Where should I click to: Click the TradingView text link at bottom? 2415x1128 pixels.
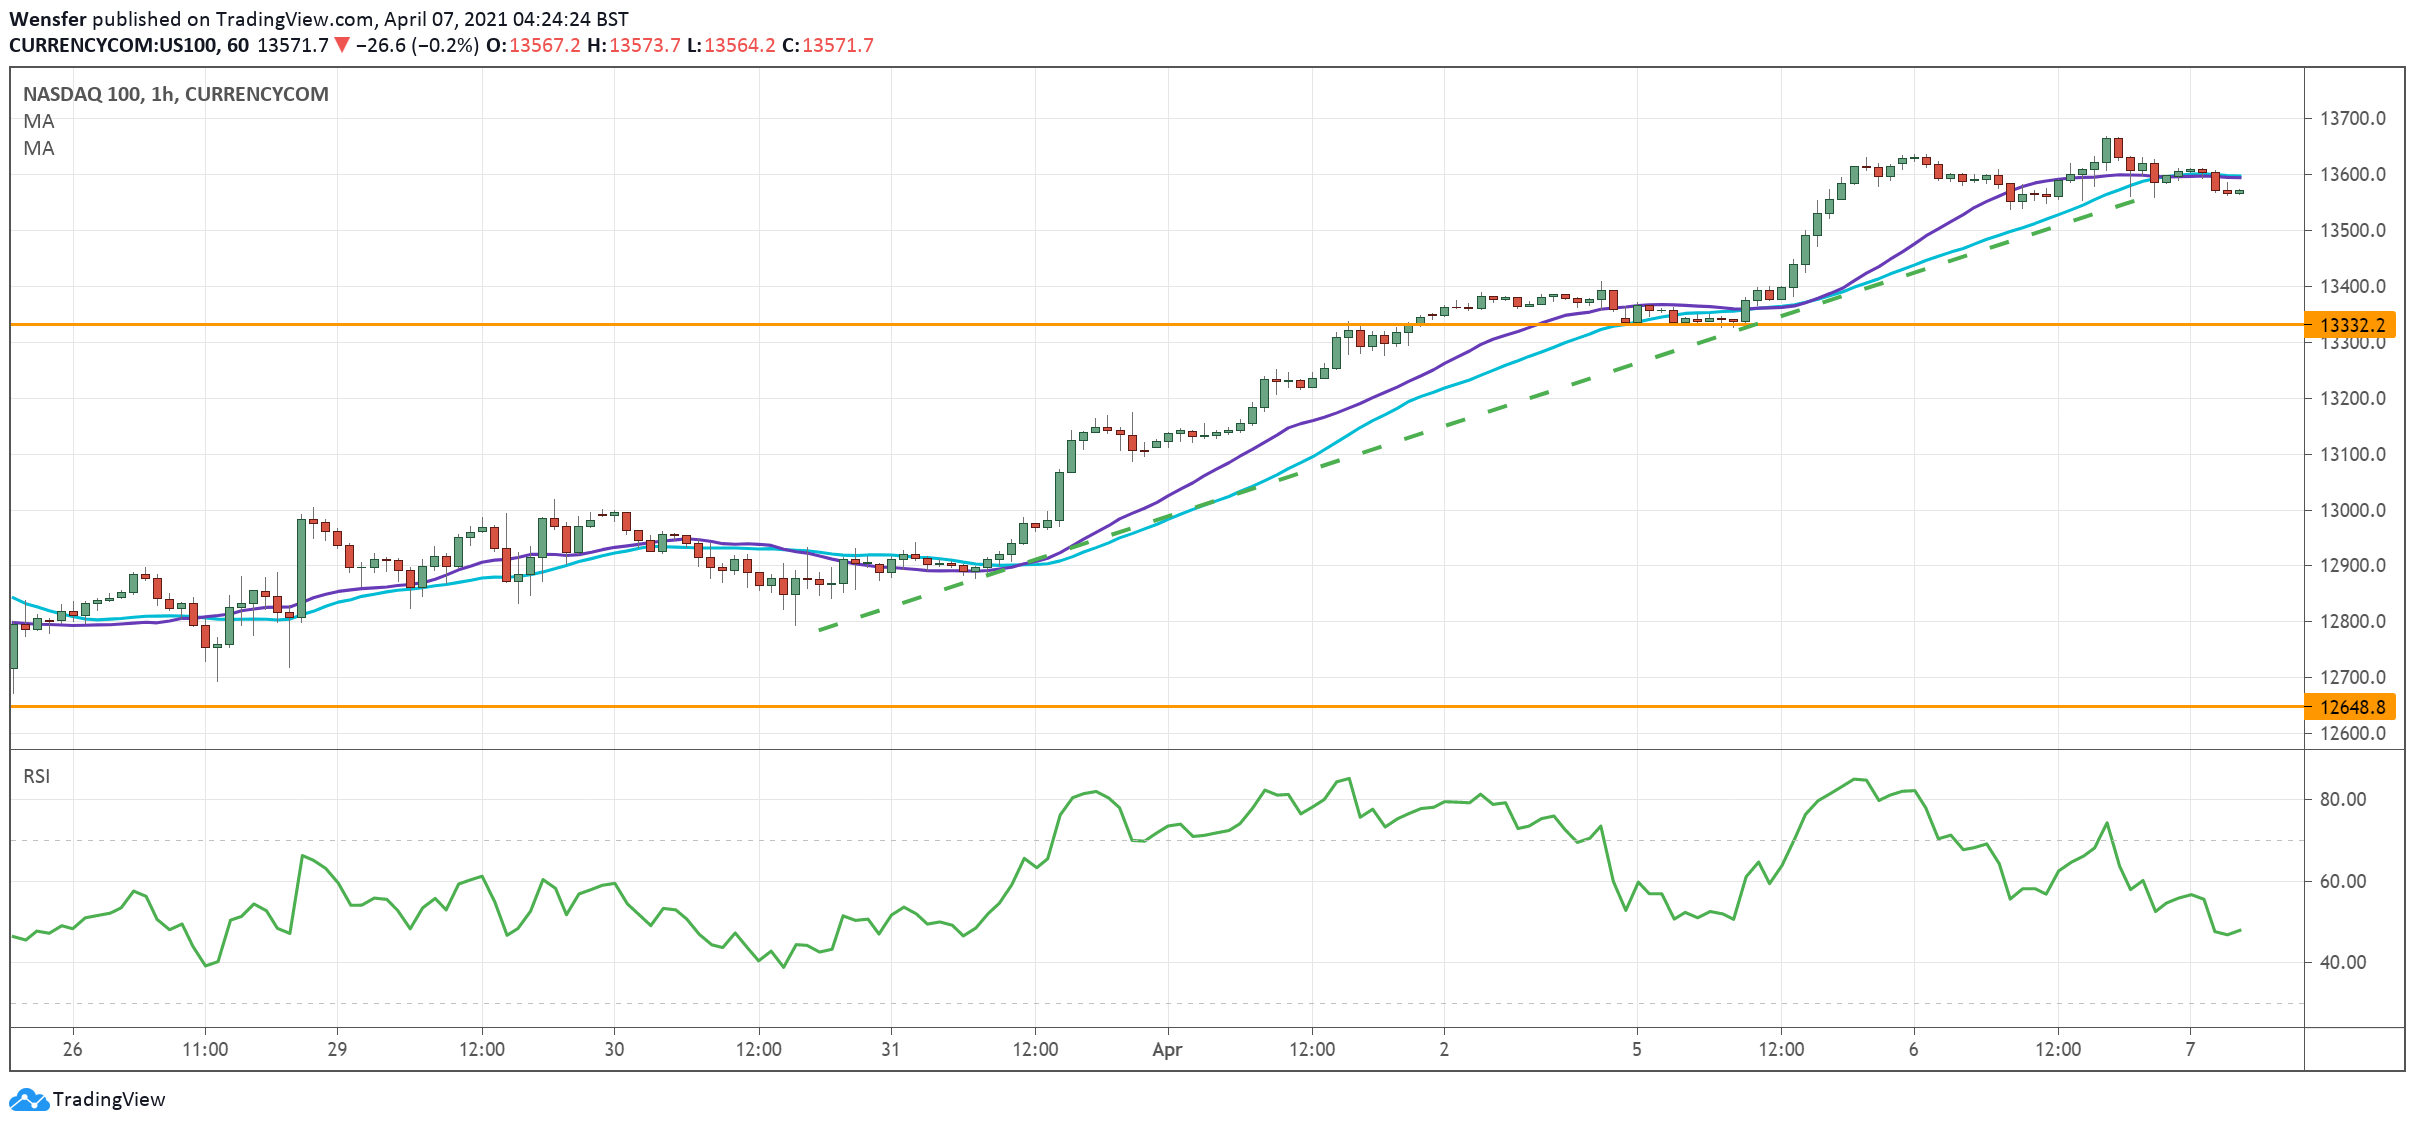(x=108, y=1100)
